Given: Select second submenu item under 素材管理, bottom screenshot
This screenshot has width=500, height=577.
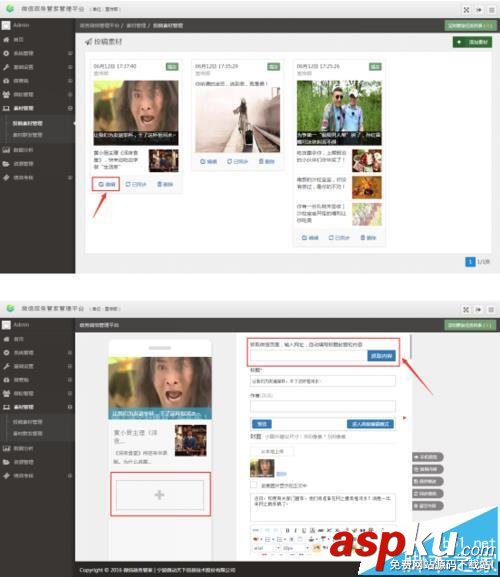Looking at the screenshot, I should coord(28,433).
